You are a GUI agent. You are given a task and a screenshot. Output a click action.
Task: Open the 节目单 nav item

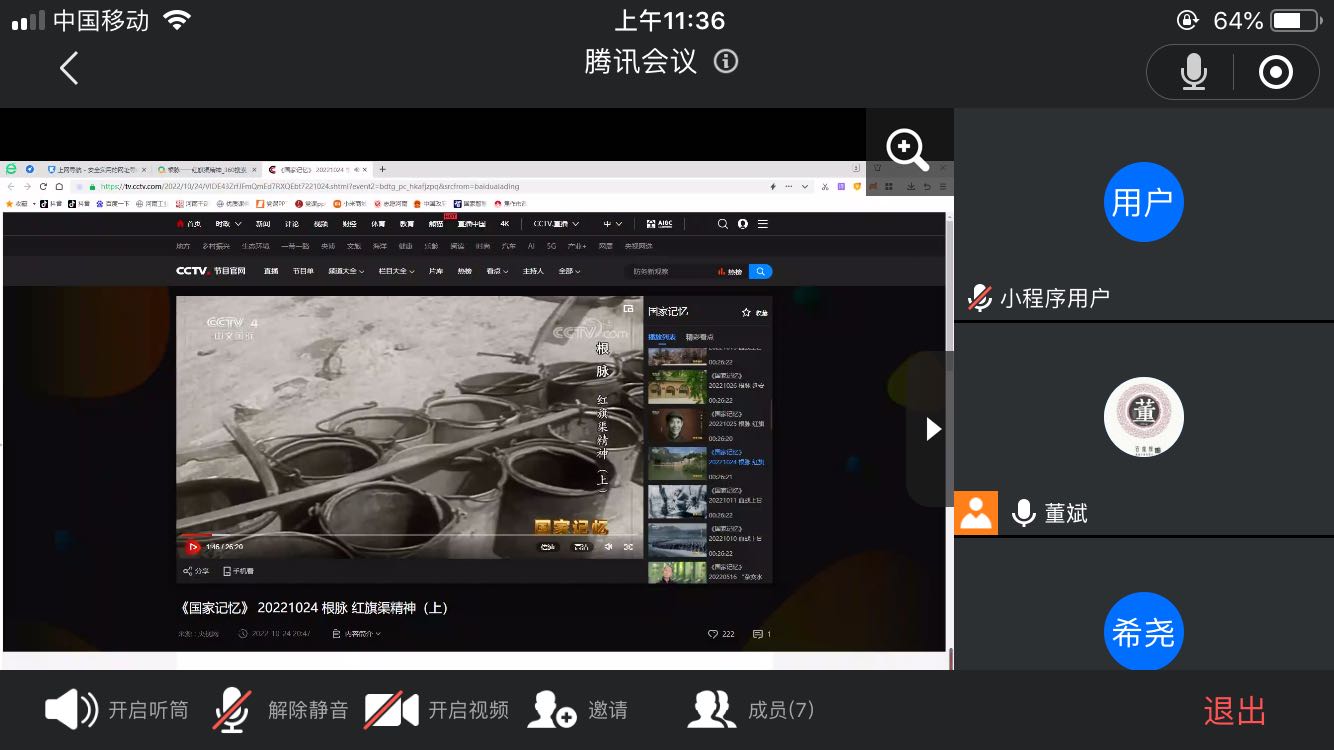coord(303,271)
